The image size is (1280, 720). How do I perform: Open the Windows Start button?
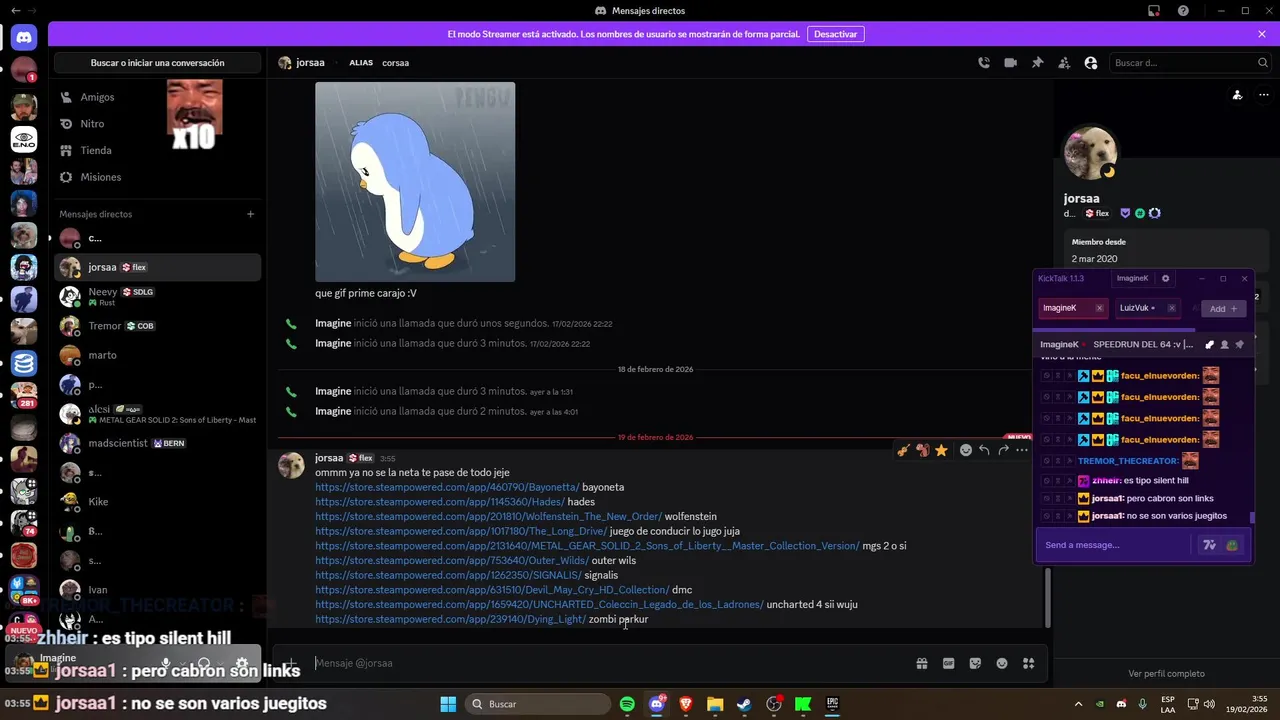[448, 704]
